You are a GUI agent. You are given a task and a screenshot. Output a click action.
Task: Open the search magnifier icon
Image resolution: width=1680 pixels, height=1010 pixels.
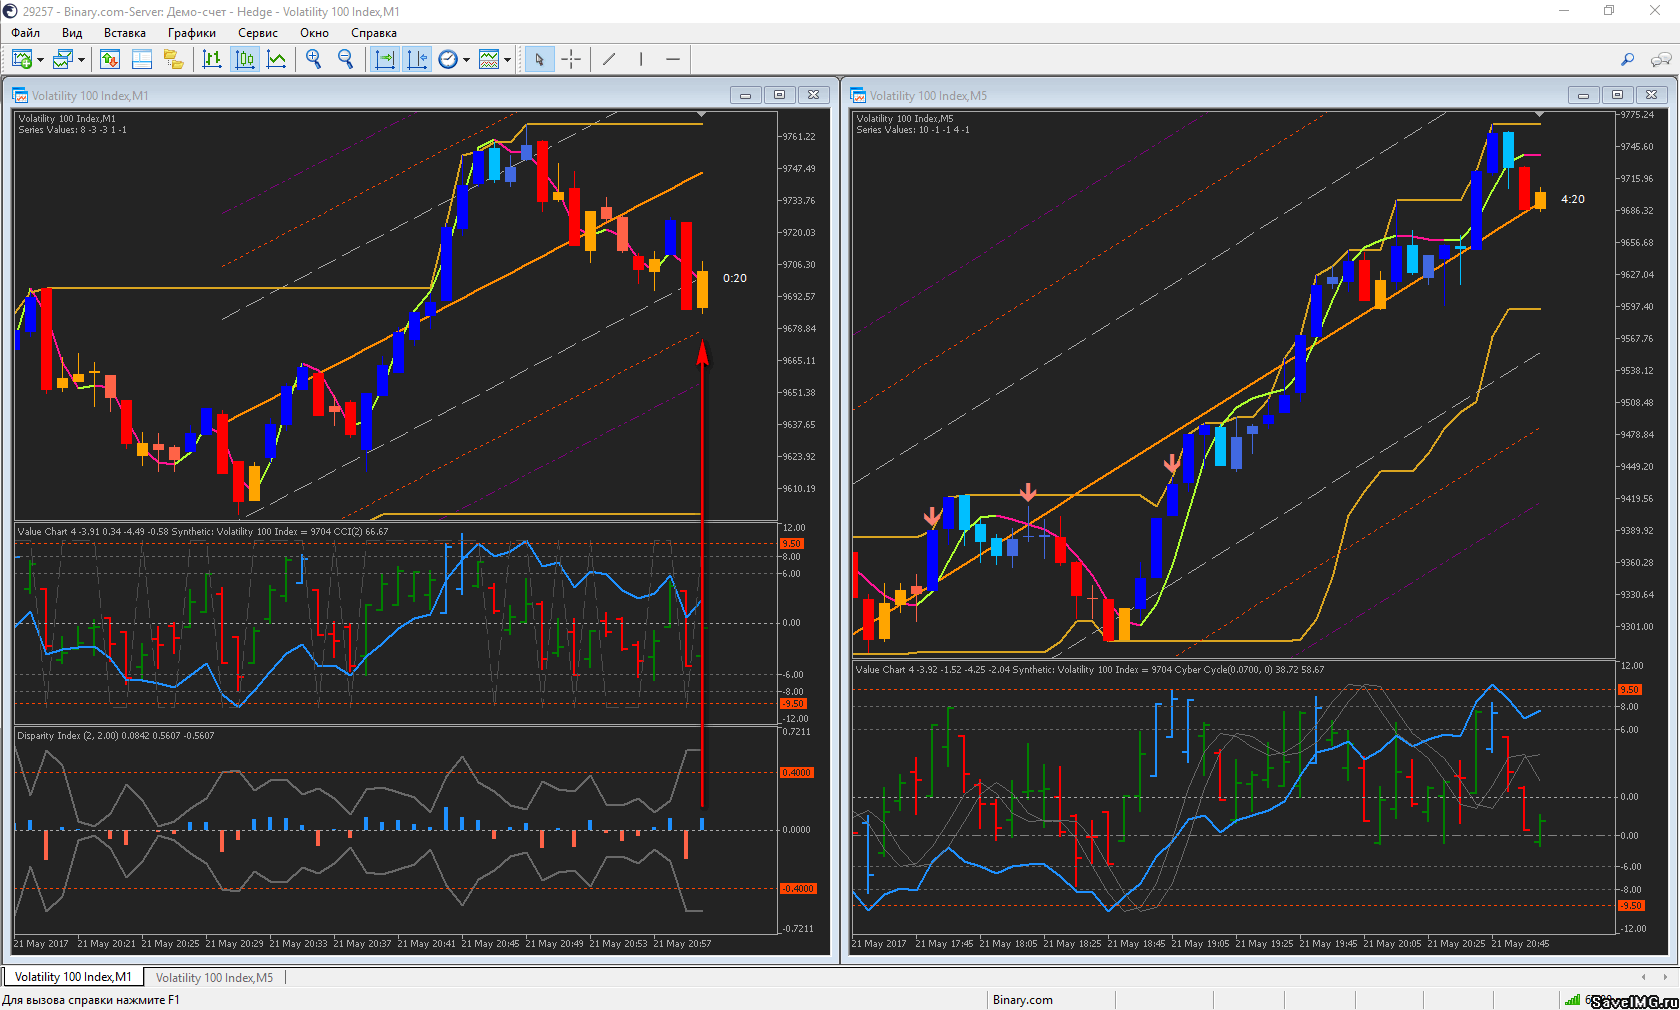[x=1627, y=60]
